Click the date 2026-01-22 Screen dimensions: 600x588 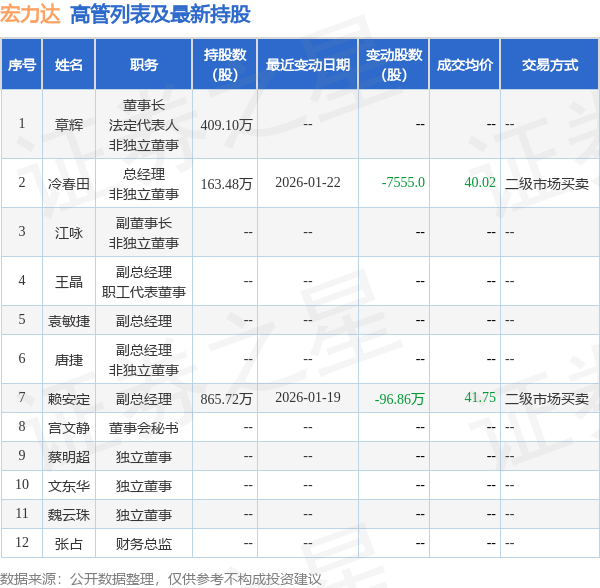point(308,182)
